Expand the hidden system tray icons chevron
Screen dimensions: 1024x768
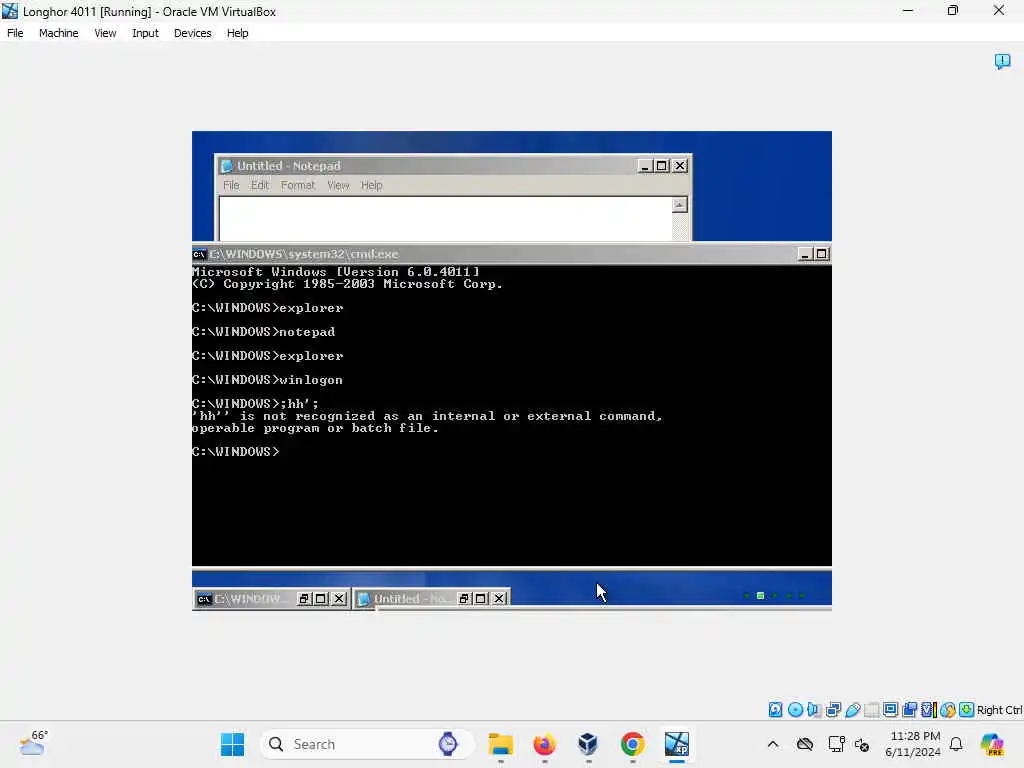click(773, 744)
